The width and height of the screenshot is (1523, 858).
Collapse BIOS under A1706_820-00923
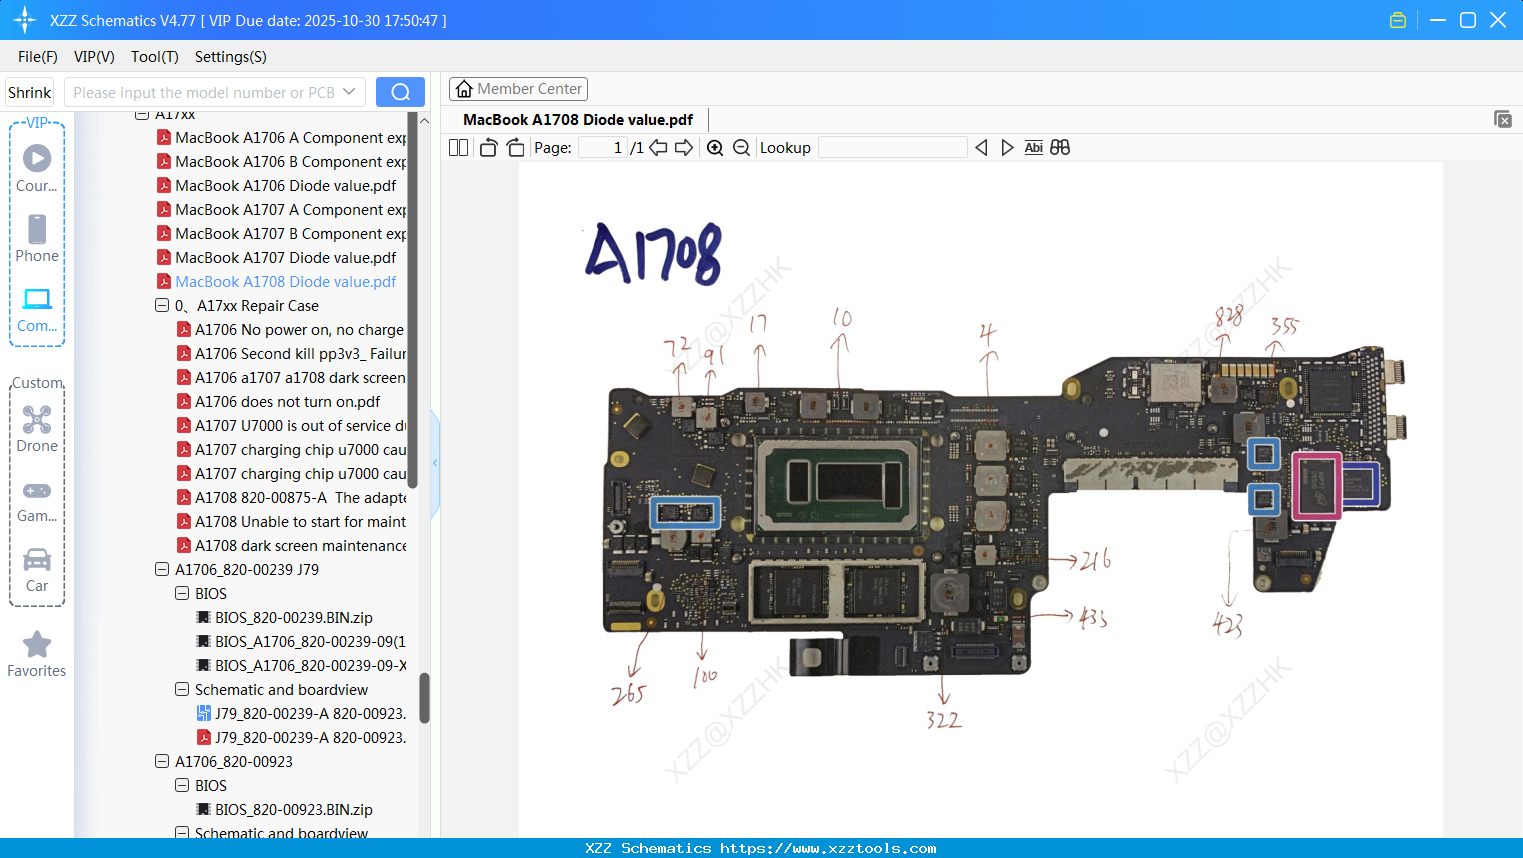[182, 786]
